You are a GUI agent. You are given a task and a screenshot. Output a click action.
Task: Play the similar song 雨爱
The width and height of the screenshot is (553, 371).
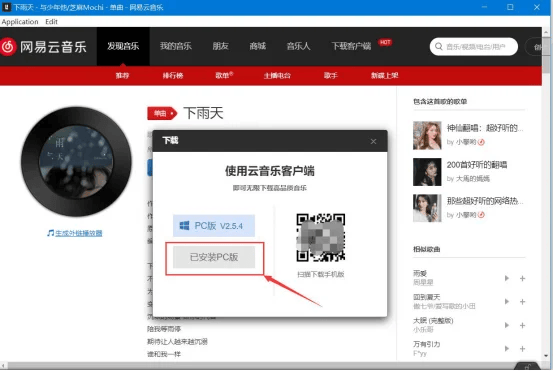507,278
